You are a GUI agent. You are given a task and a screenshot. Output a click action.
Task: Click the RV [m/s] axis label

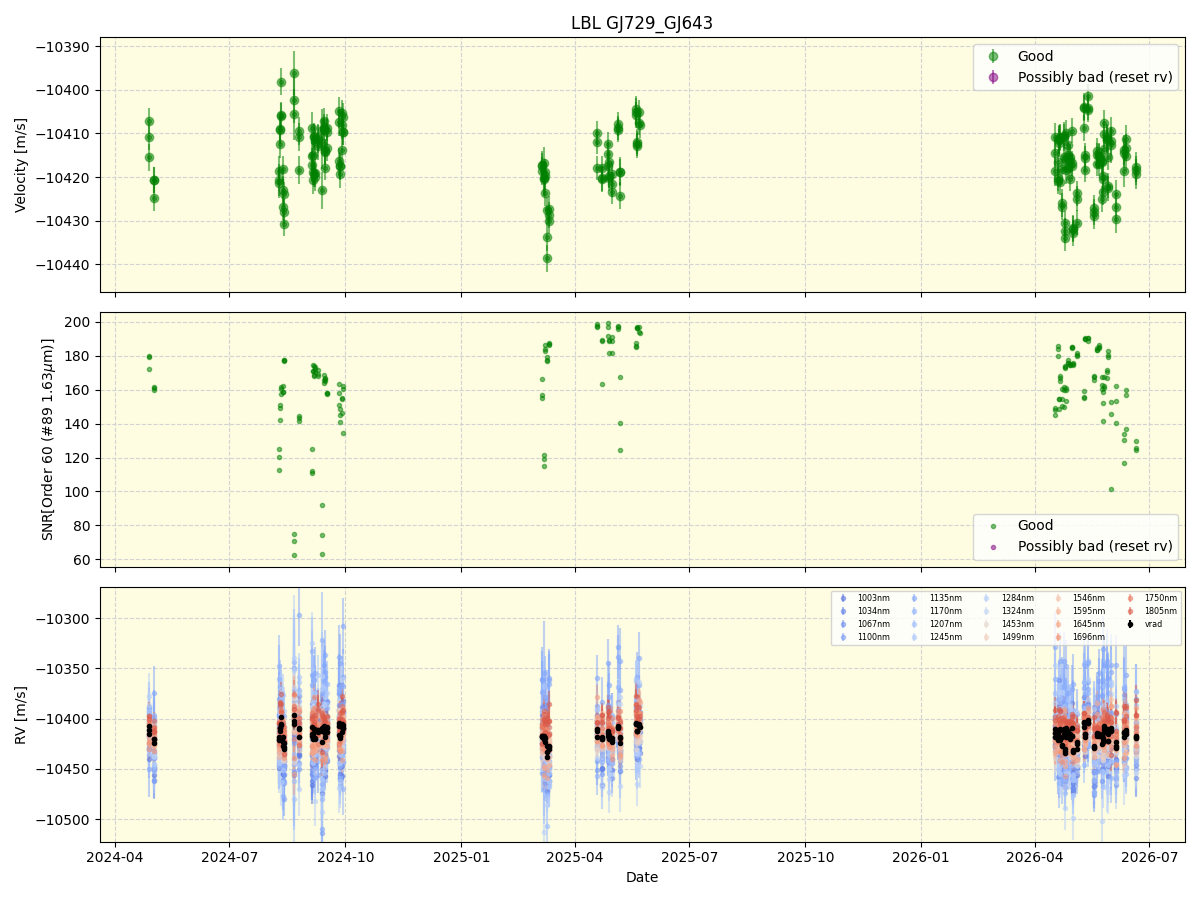click(x=21, y=714)
